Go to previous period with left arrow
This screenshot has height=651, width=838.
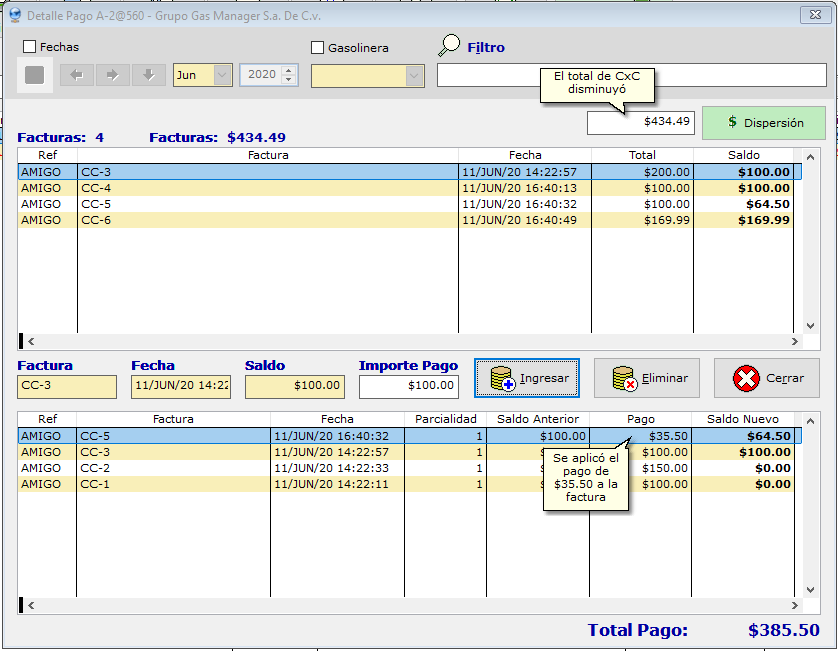77,75
